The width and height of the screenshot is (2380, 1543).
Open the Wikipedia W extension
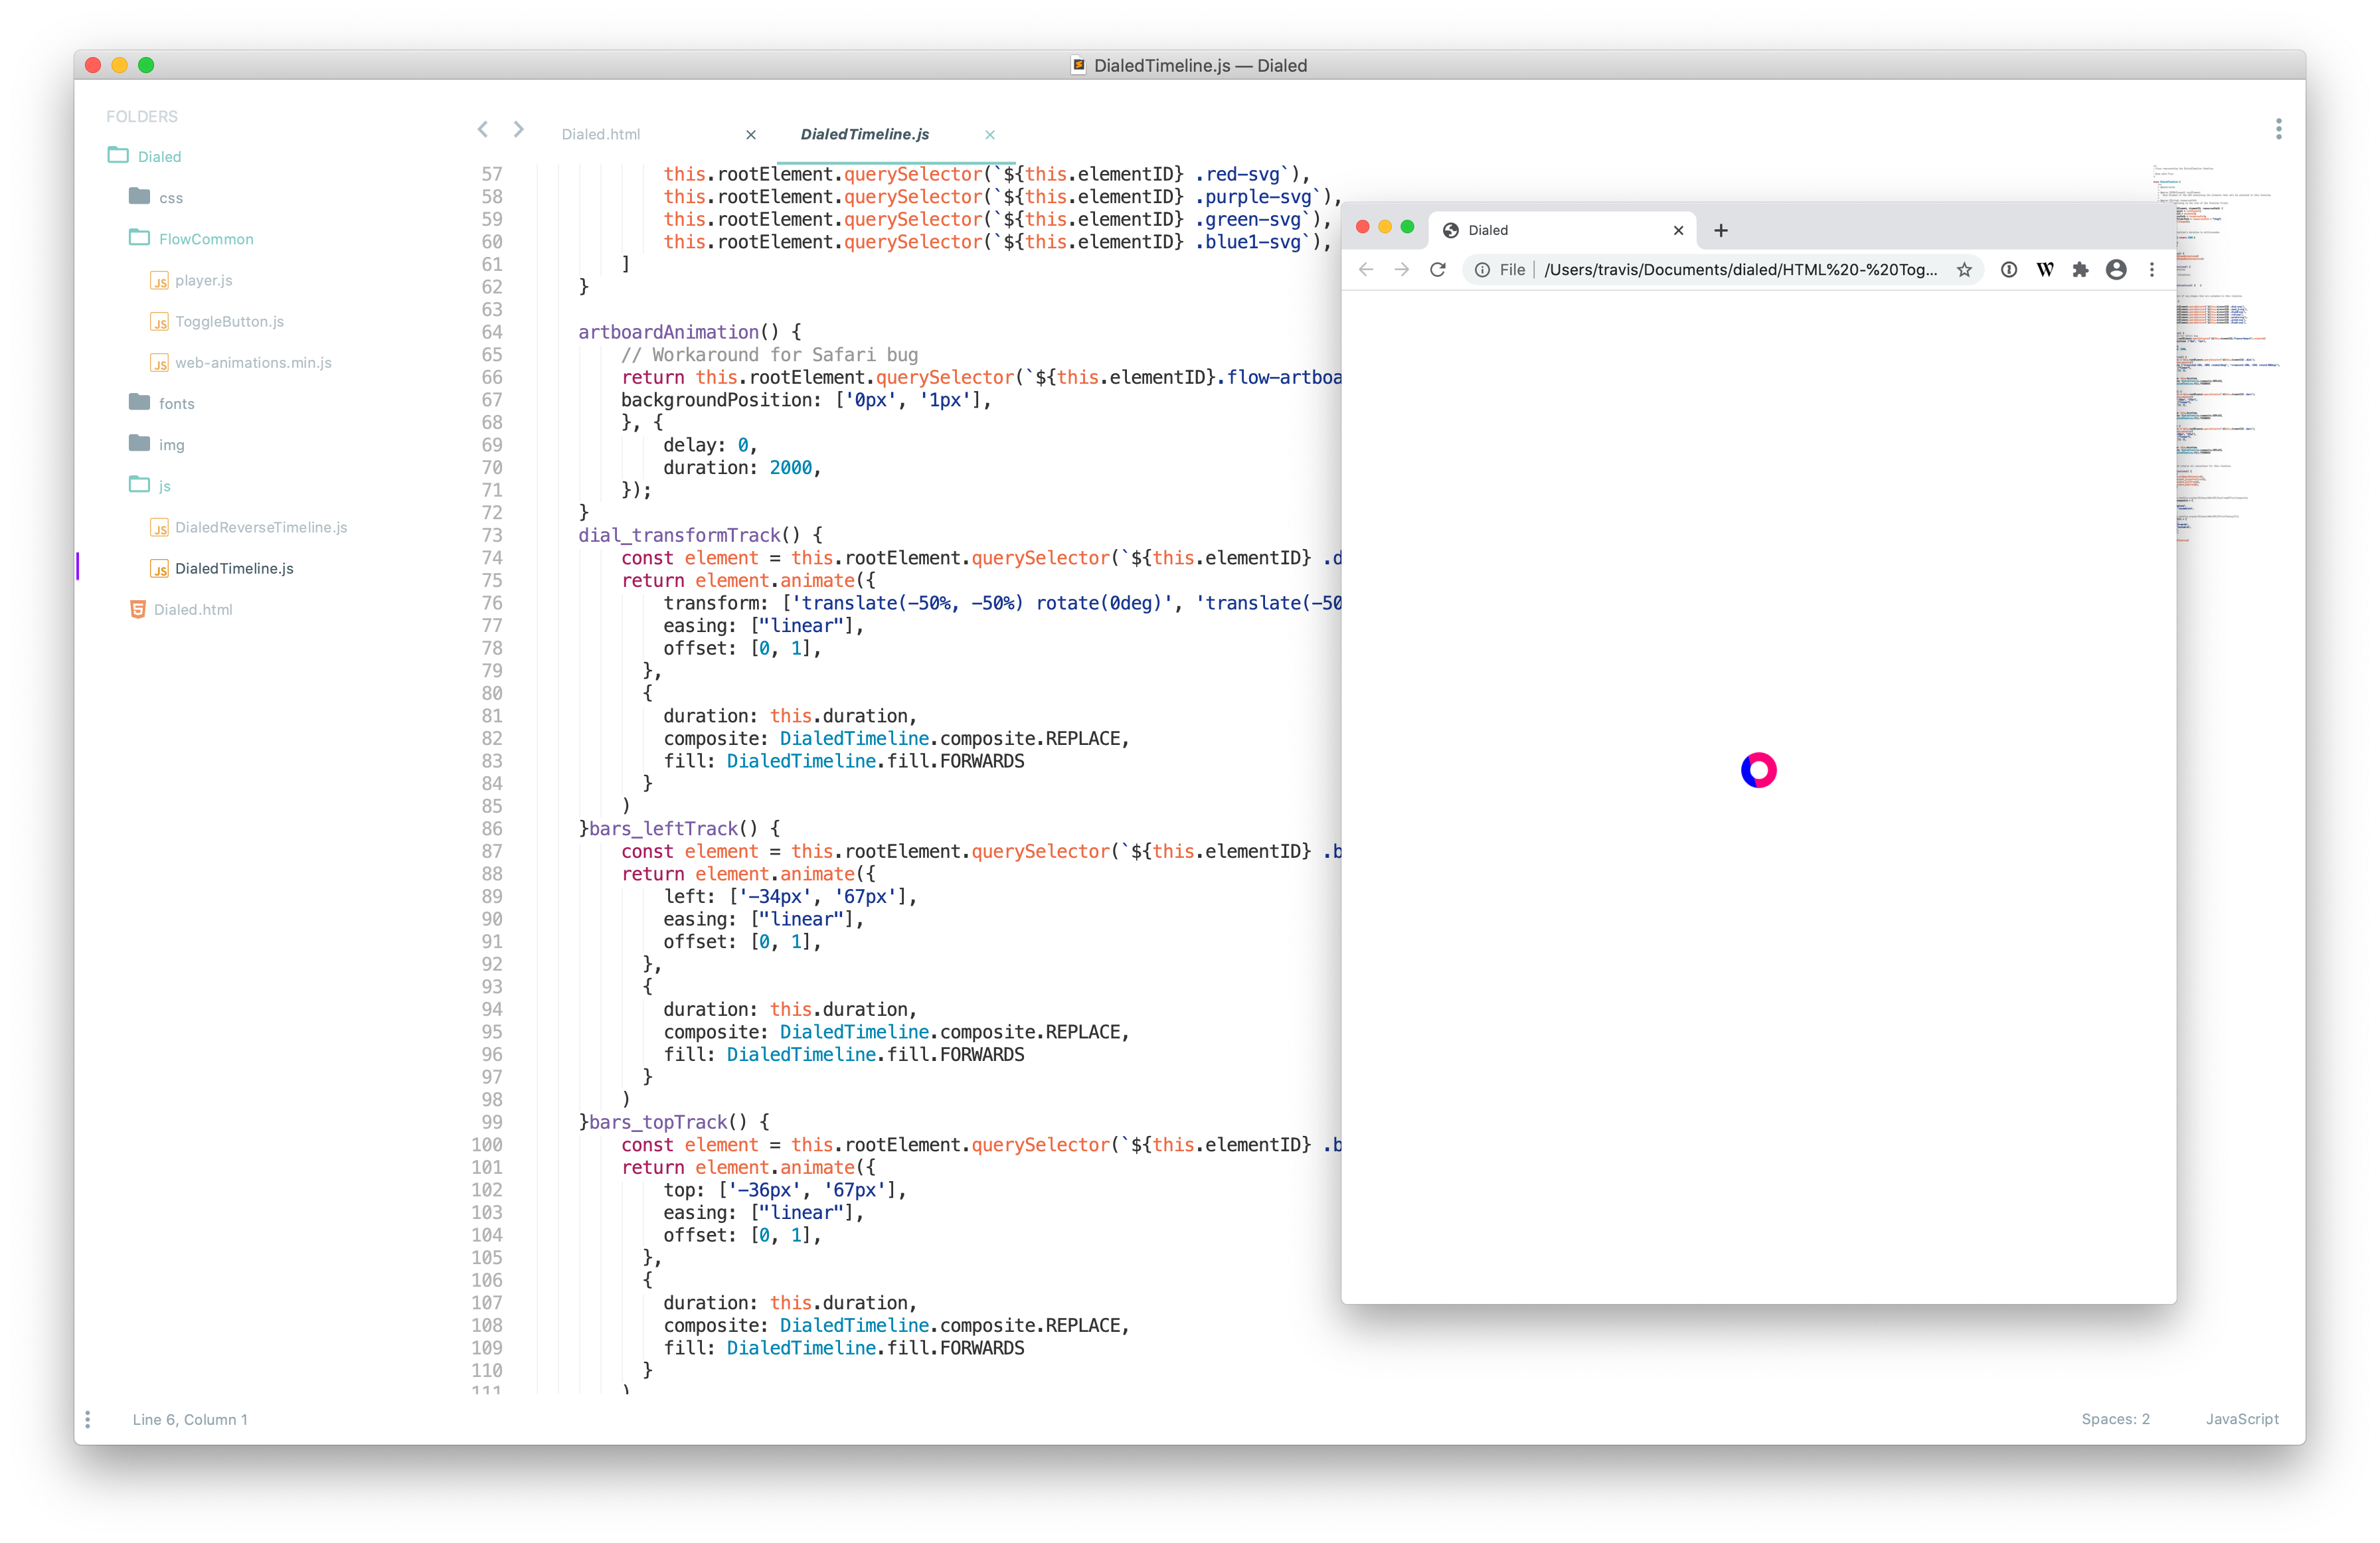pyautogui.click(x=2045, y=269)
